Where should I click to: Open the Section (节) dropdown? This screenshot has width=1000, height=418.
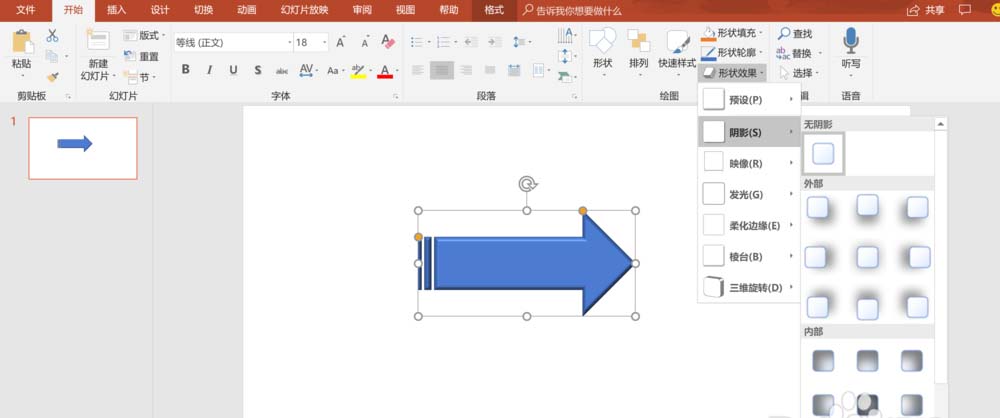pyautogui.click(x=138, y=77)
